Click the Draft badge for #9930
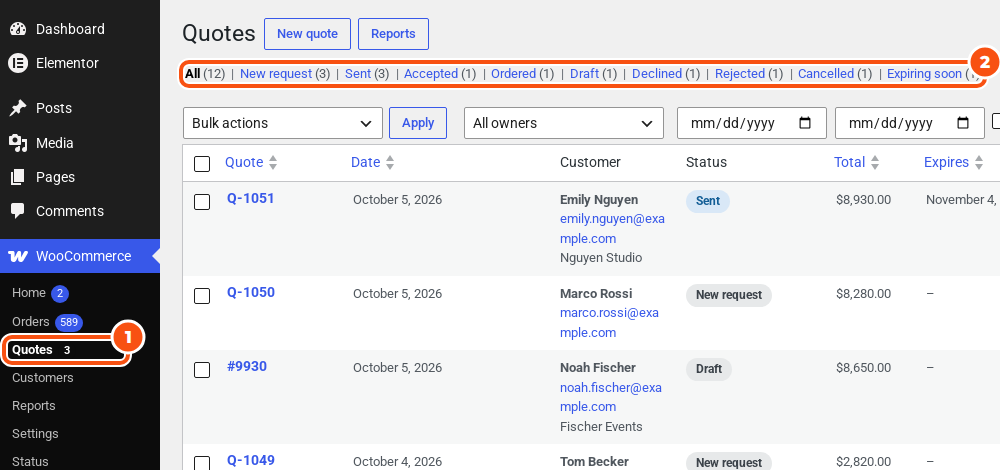 (709, 369)
